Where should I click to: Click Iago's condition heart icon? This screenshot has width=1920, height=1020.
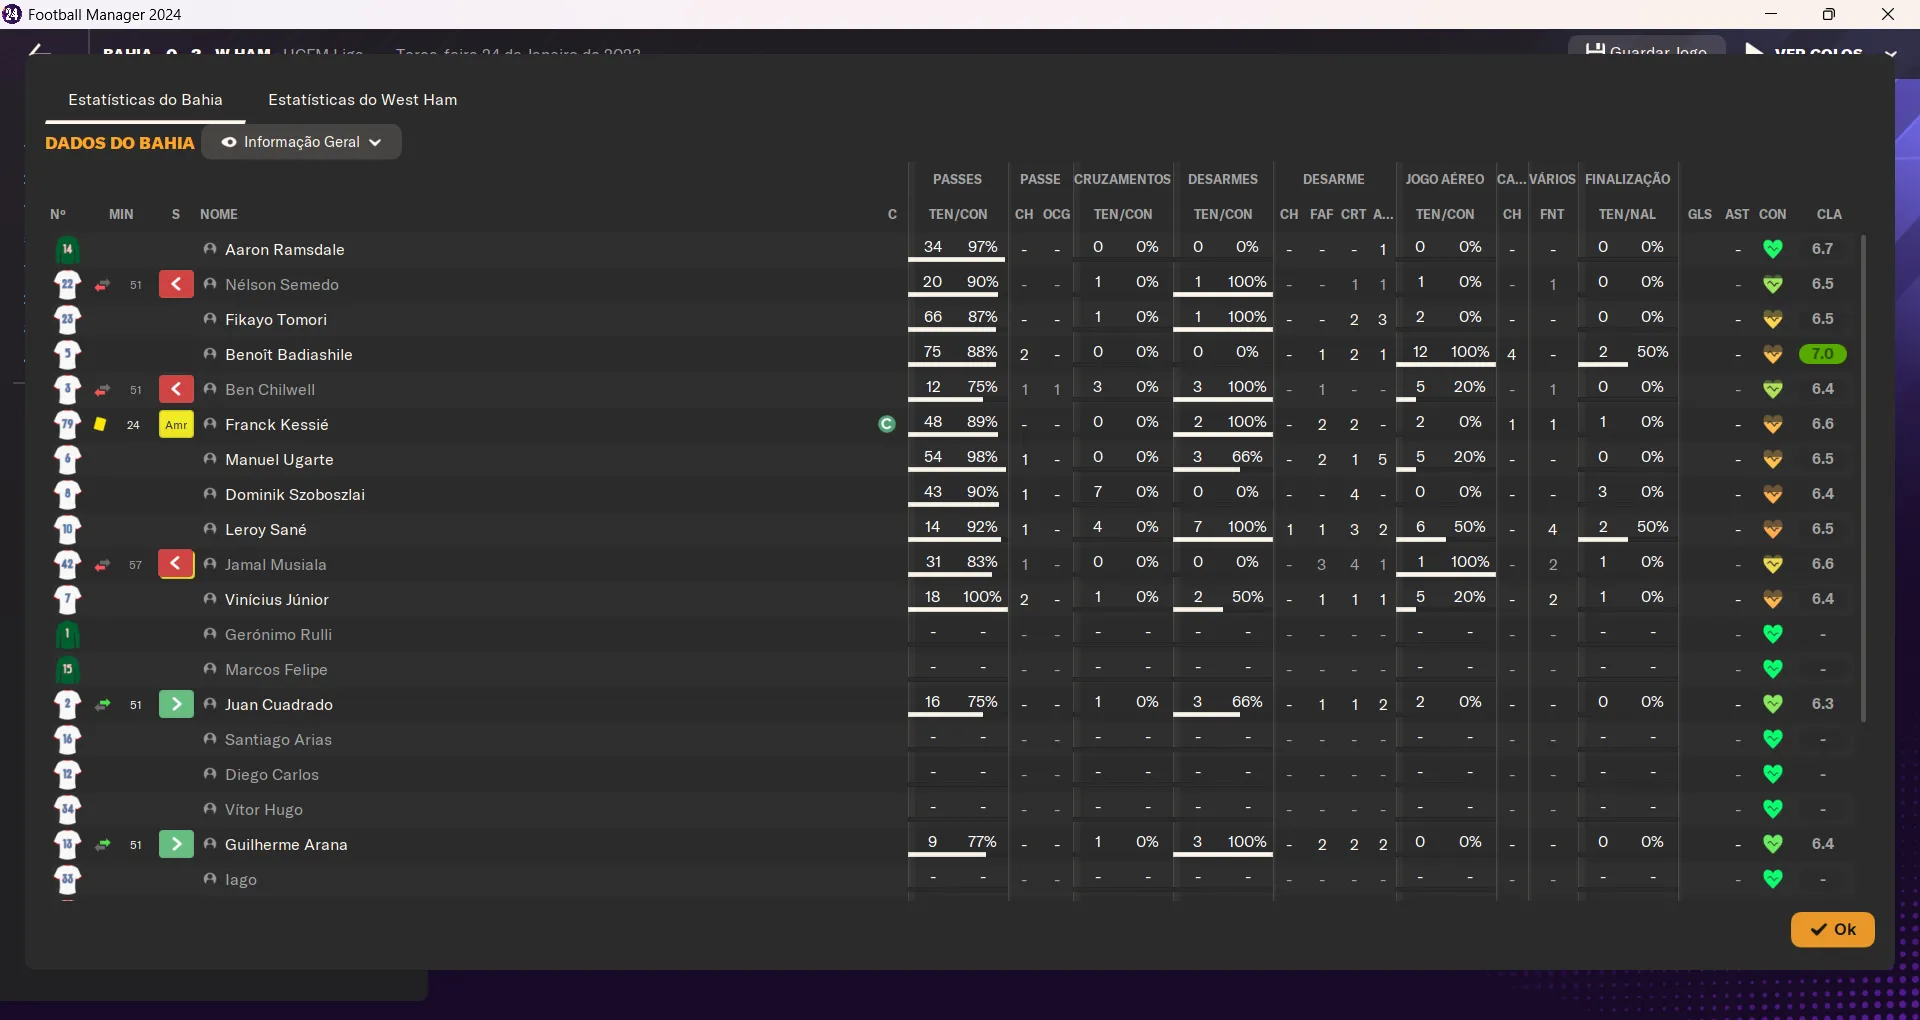(1773, 879)
